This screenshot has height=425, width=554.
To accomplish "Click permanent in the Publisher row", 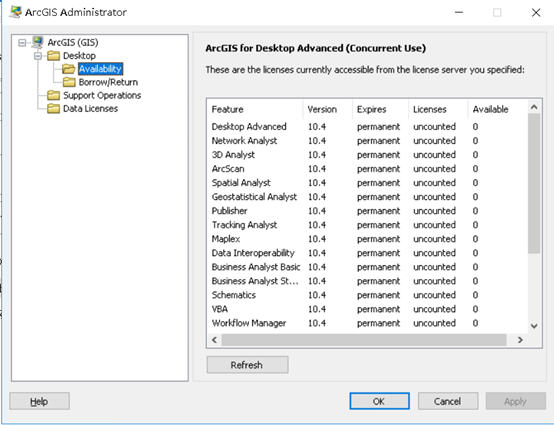I will [x=378, y=211].
